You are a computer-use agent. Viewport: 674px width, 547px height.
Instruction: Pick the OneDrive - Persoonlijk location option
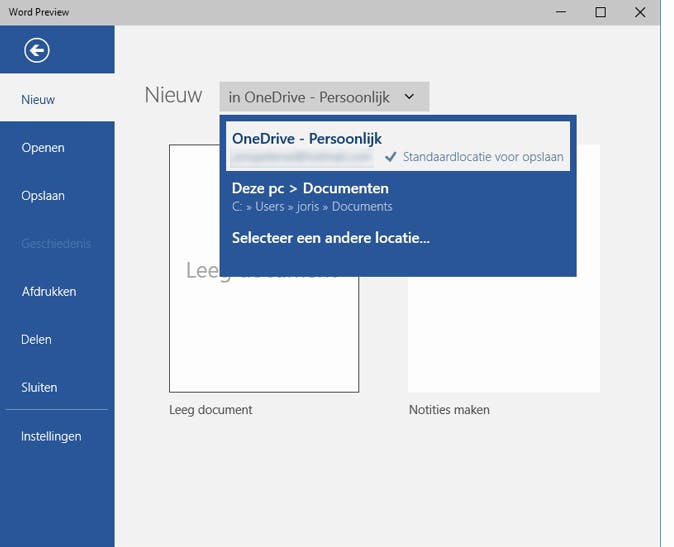398,147
